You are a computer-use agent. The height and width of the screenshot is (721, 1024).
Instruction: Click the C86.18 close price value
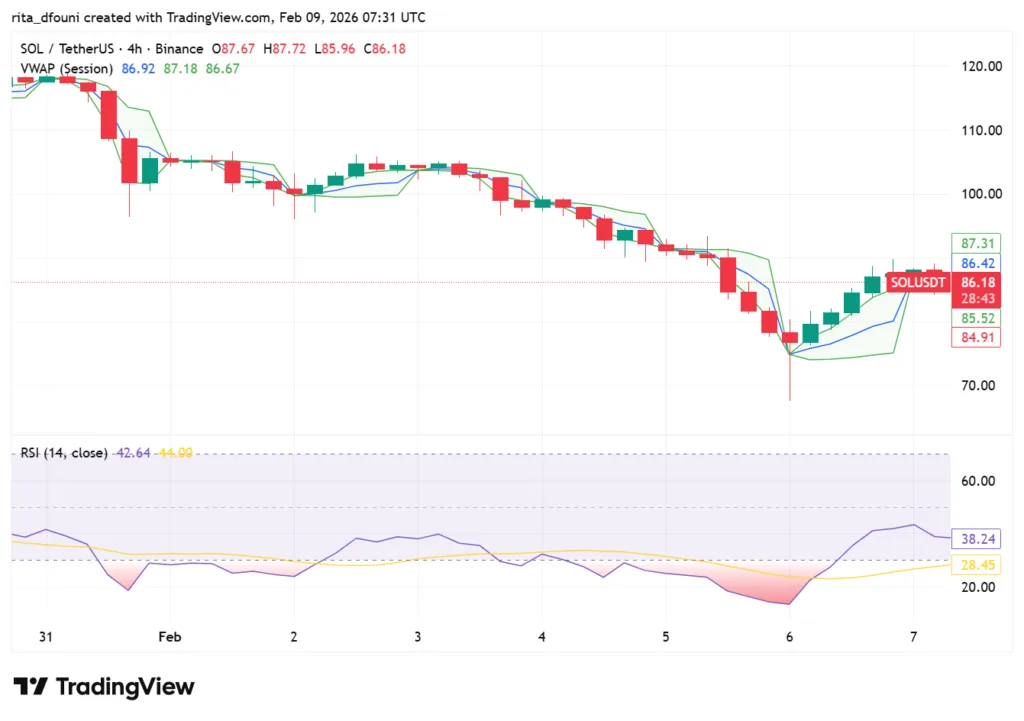point(384,48)
